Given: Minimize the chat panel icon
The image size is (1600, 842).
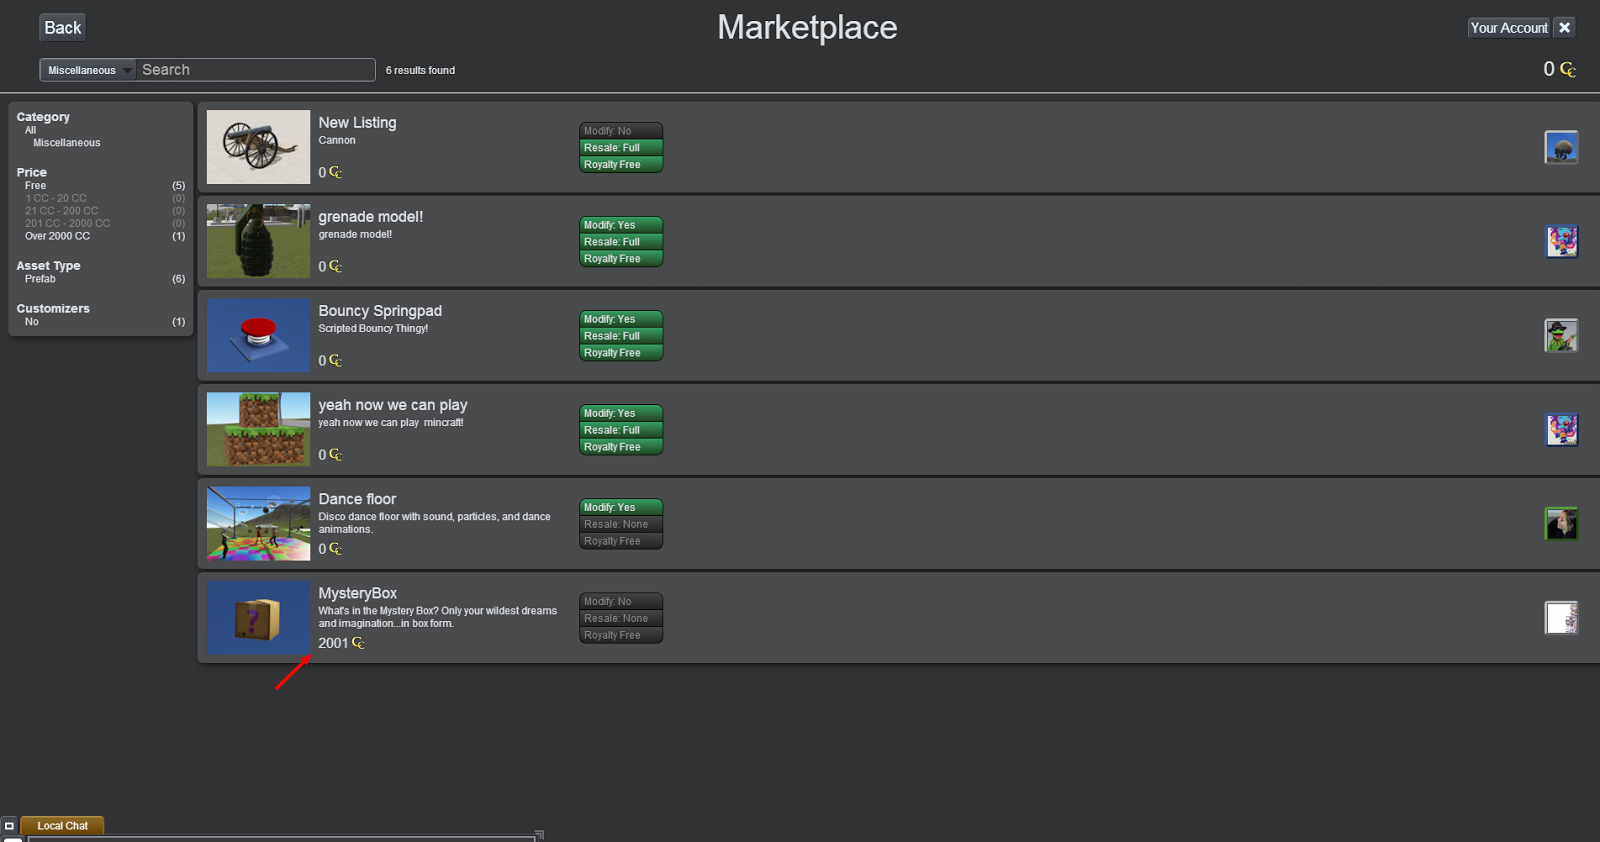Looking at the screenshot, I should (9, 826).
